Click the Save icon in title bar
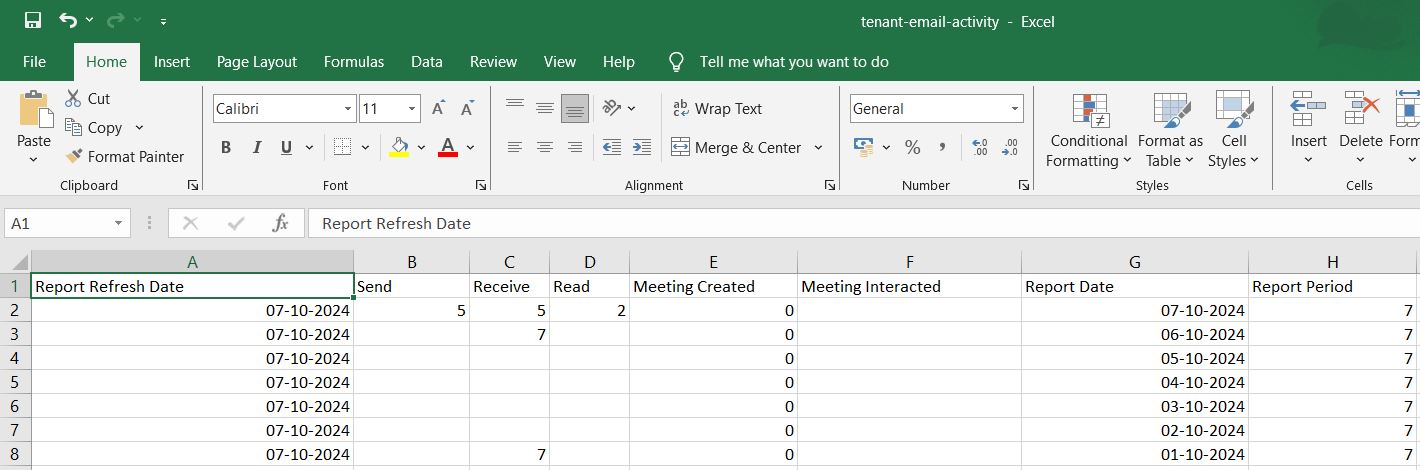Viewport: 1420px width, 470px height. [x=32, y=20]
